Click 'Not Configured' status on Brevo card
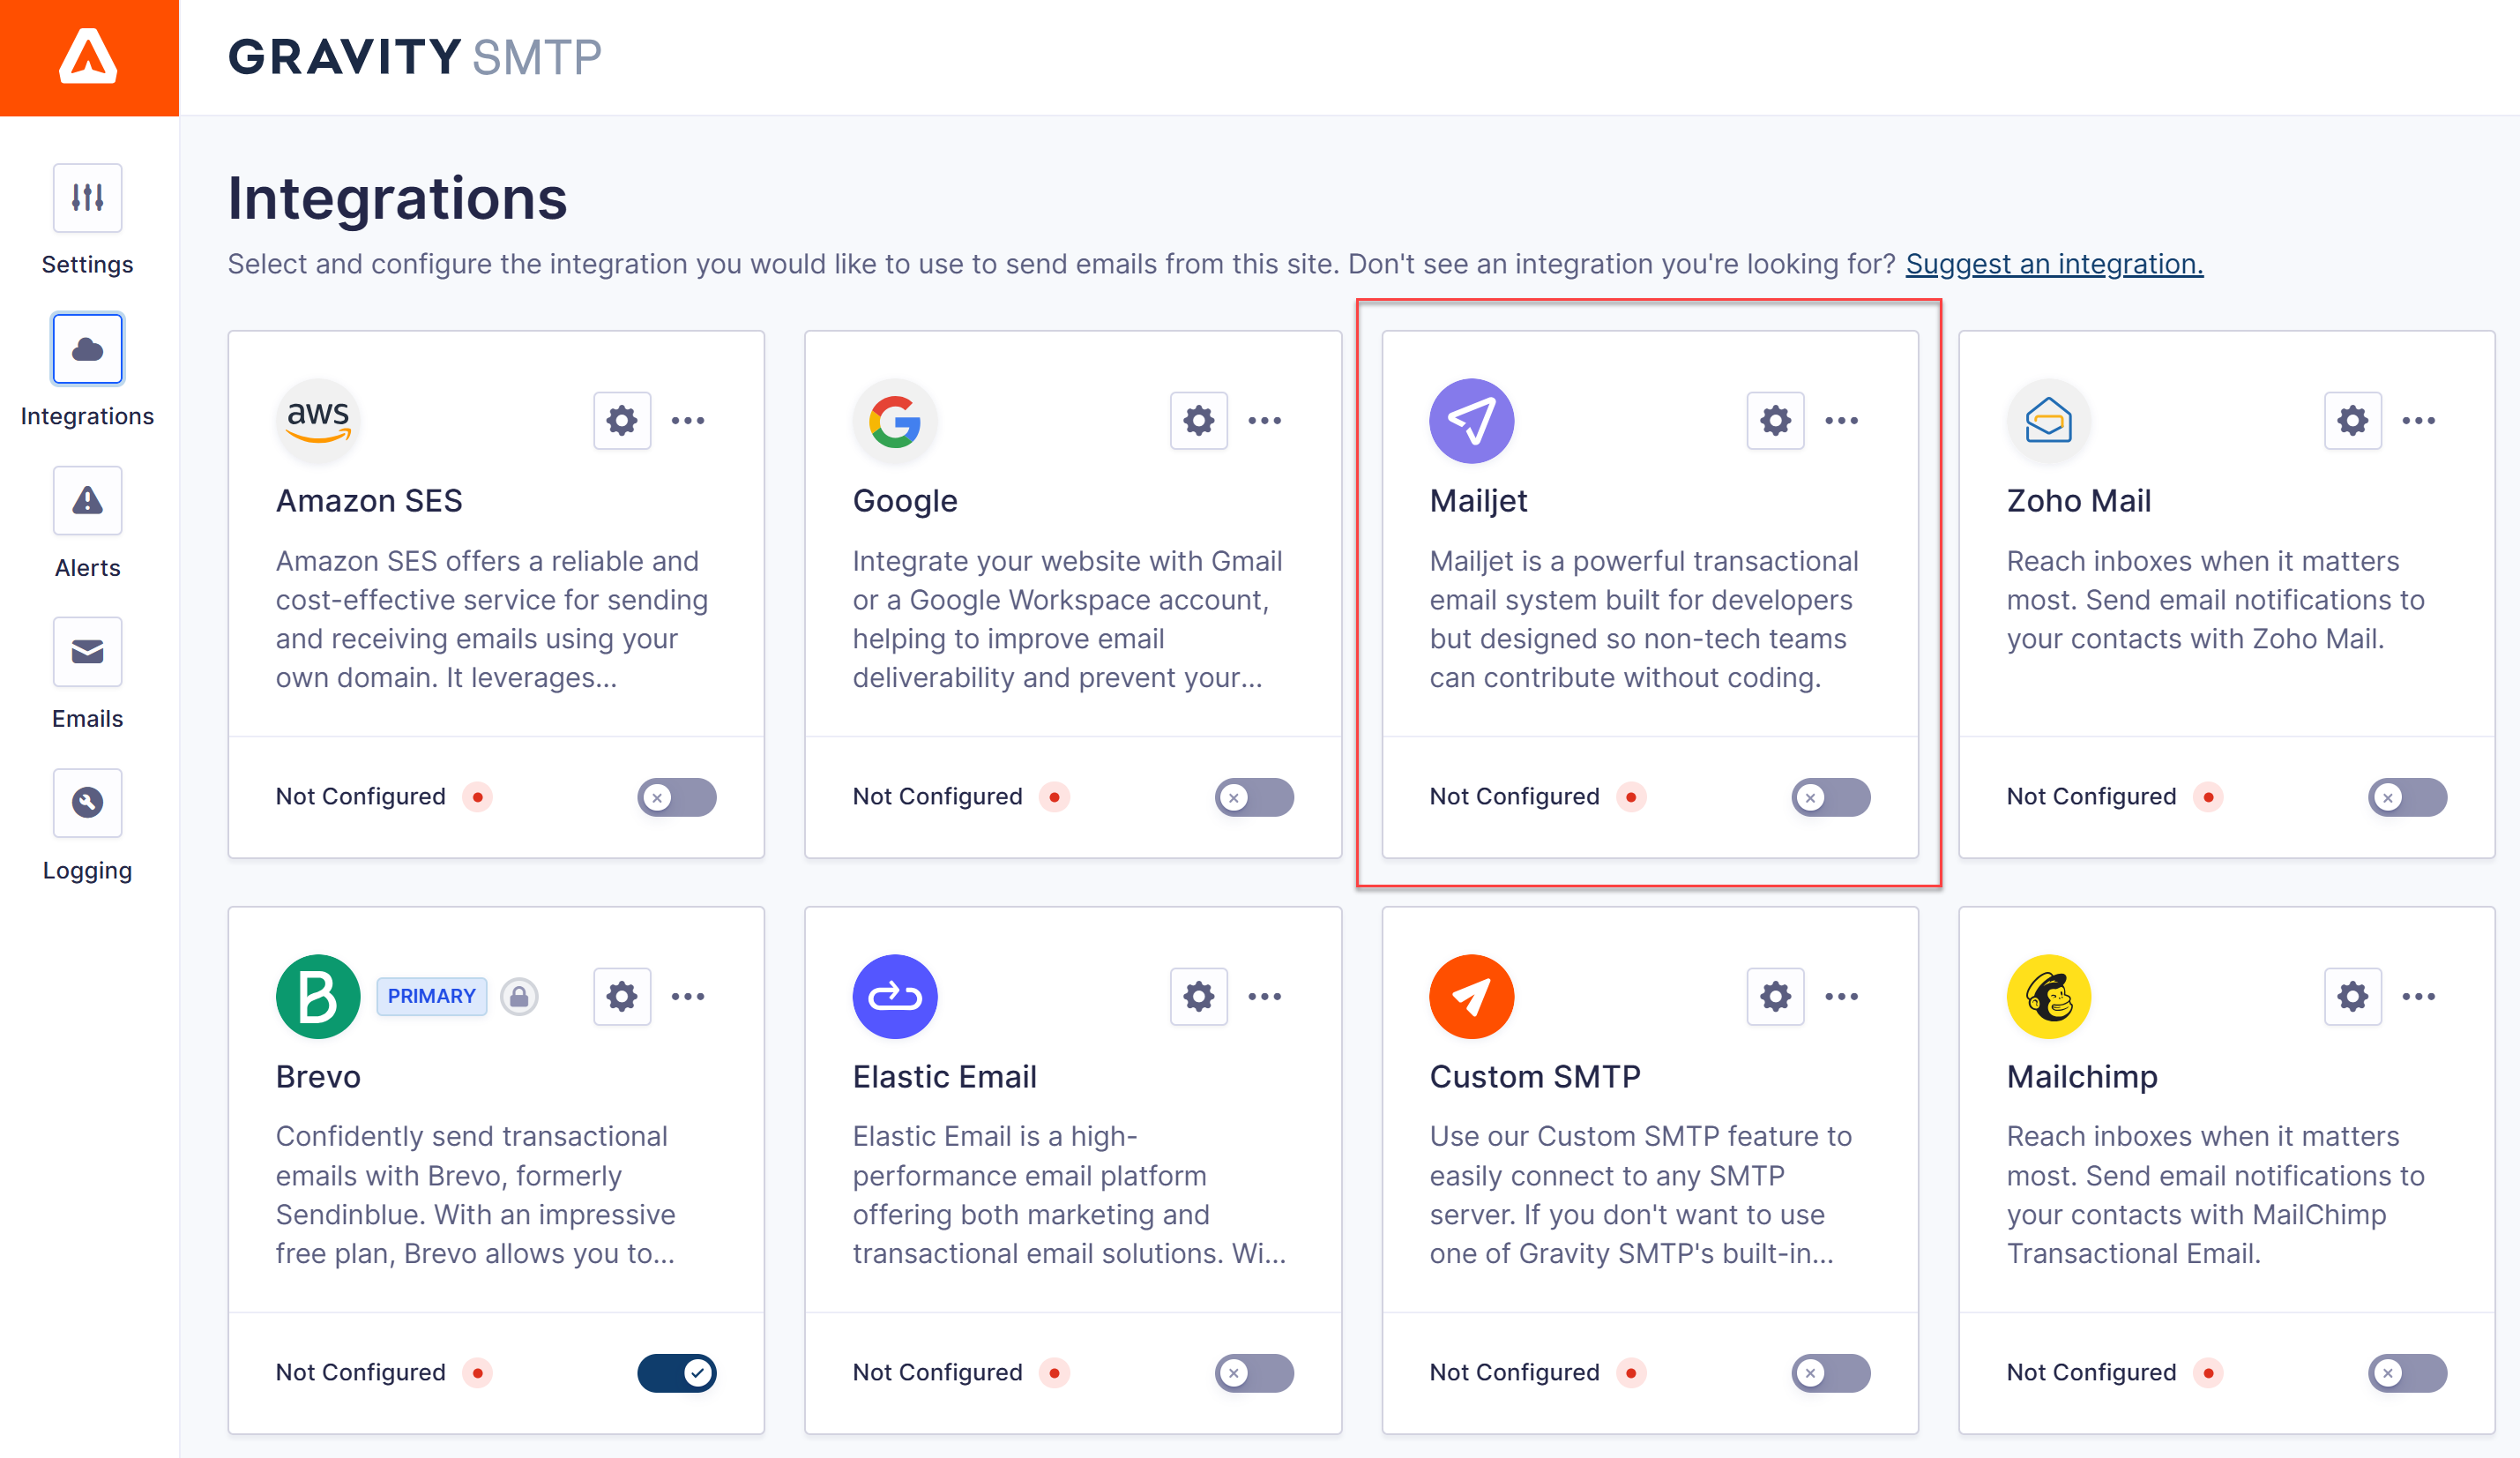Viewport: 2520px width, 1458px height. coord(361,1373)
